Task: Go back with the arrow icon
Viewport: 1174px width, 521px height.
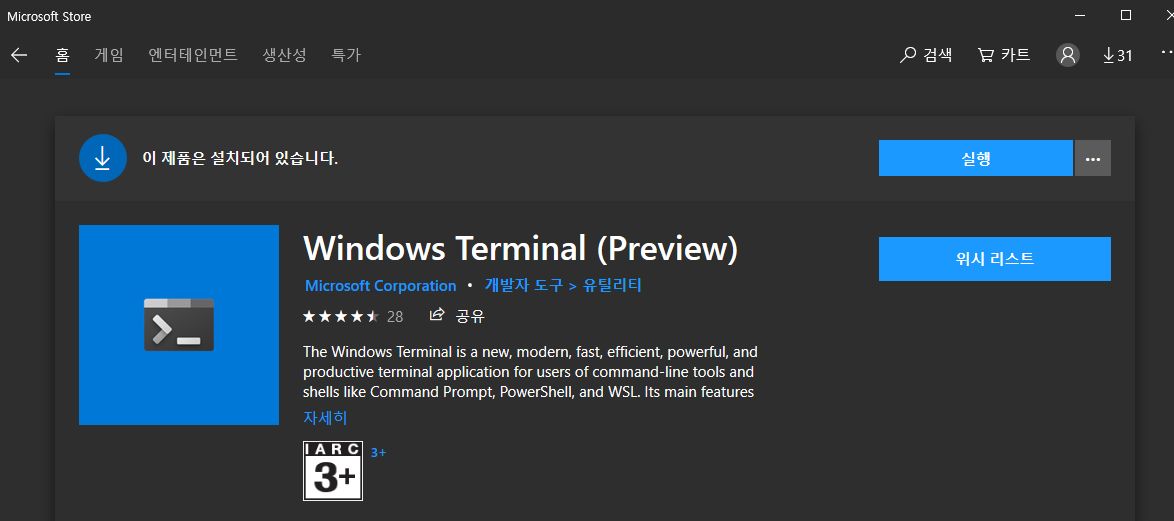Action: [19, 55]
